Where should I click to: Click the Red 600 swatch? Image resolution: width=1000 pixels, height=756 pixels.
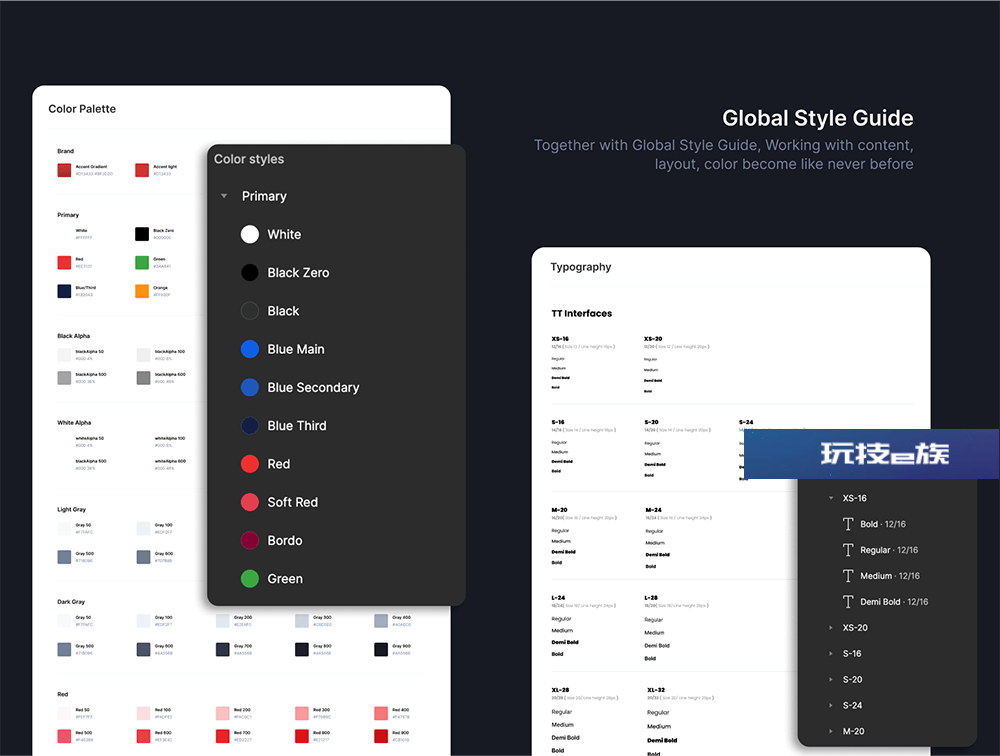pyautogui.click(x=143, y=736)
